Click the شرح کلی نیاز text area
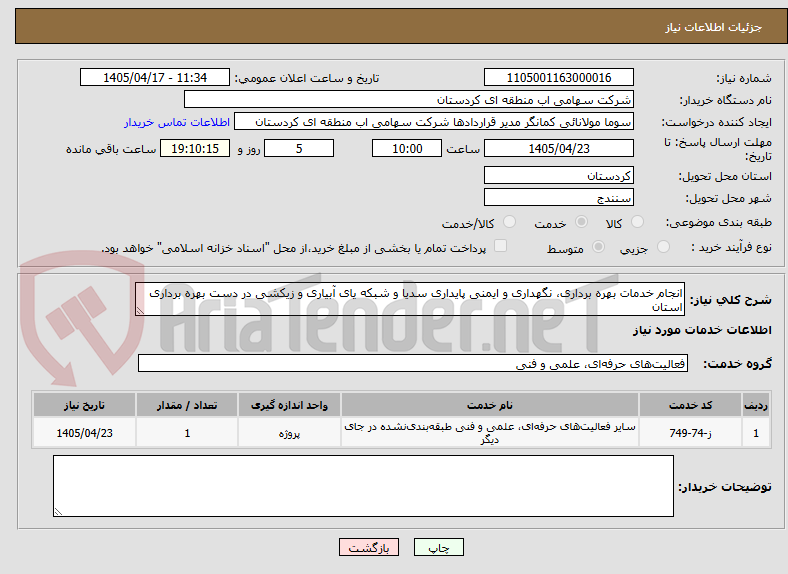The image size is (788, 574). click(410, 299)
